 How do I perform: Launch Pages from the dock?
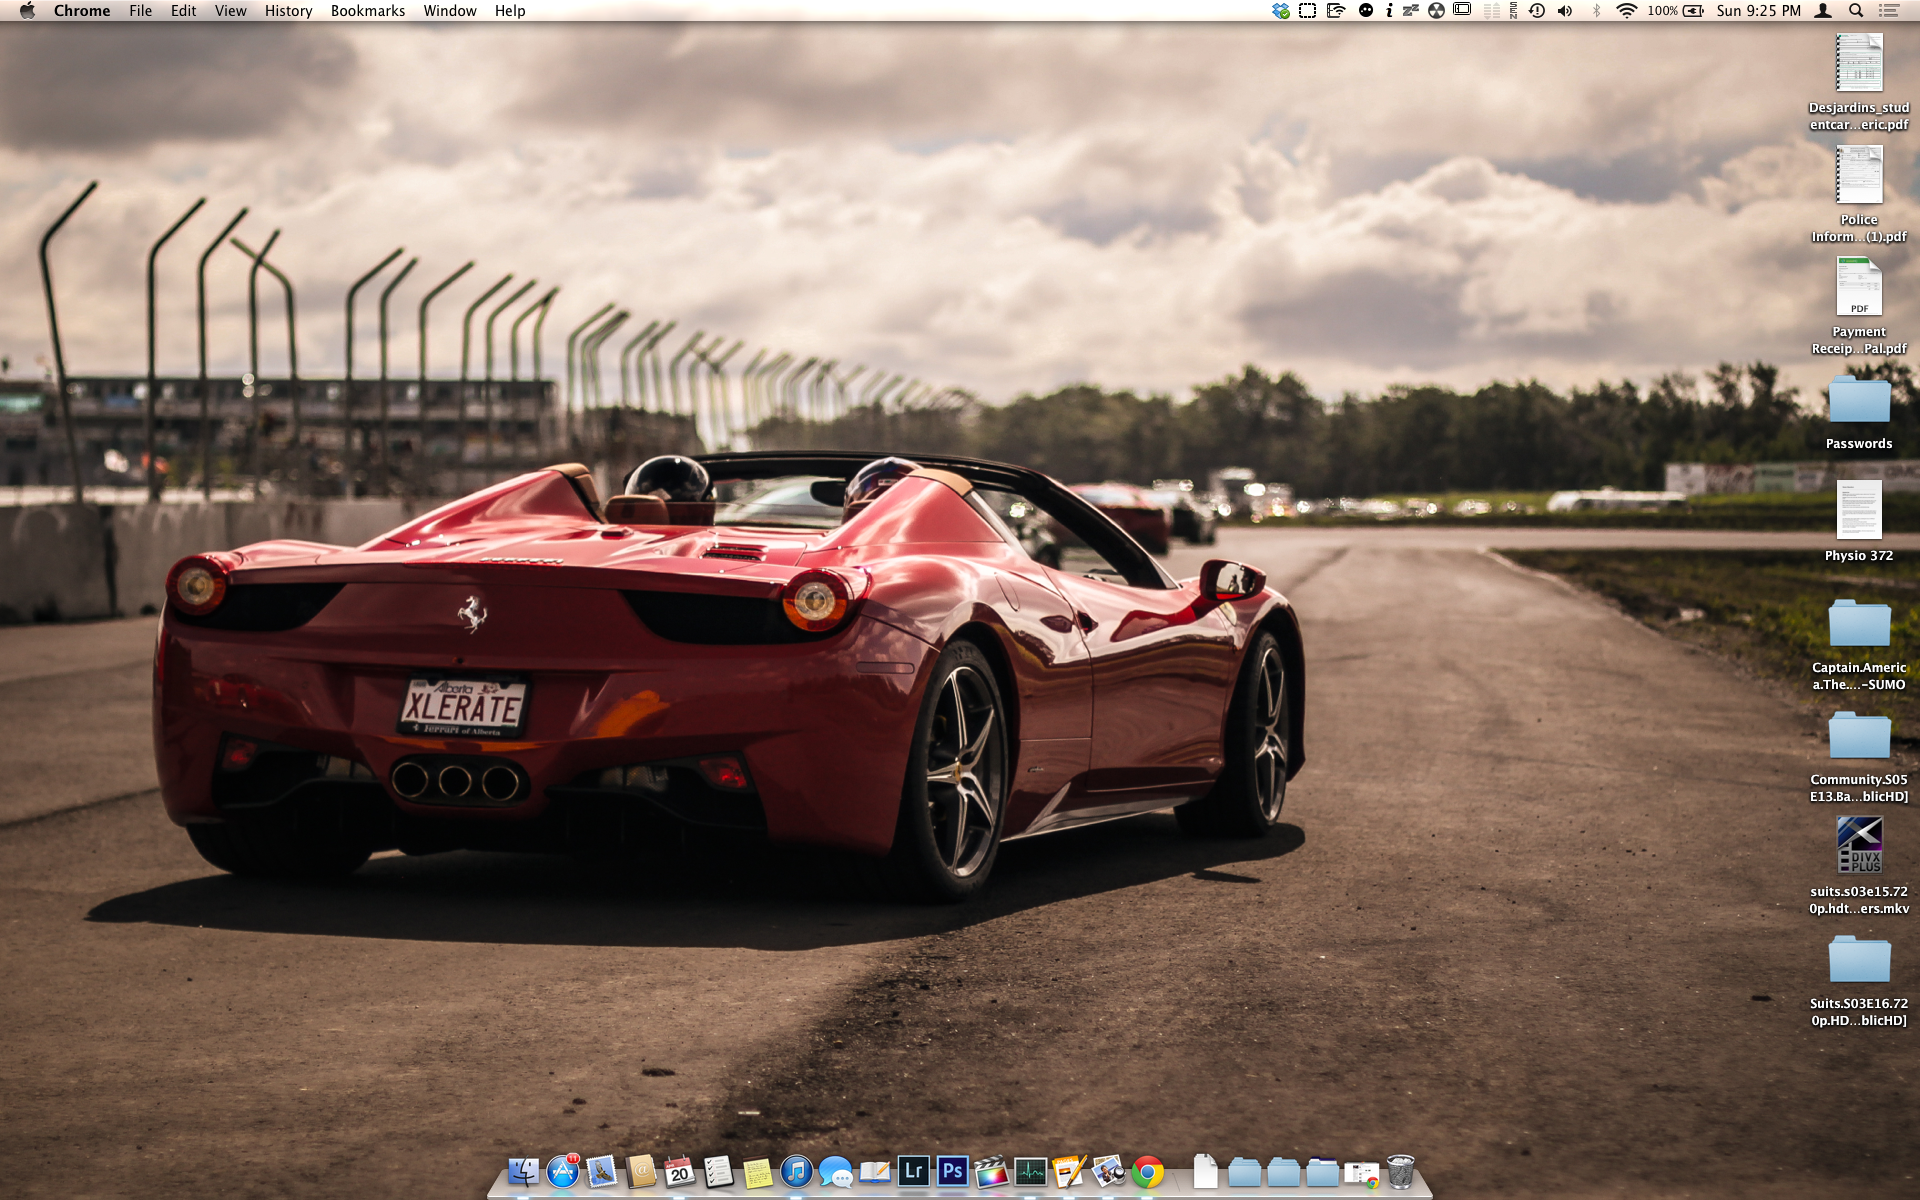1070,1171
